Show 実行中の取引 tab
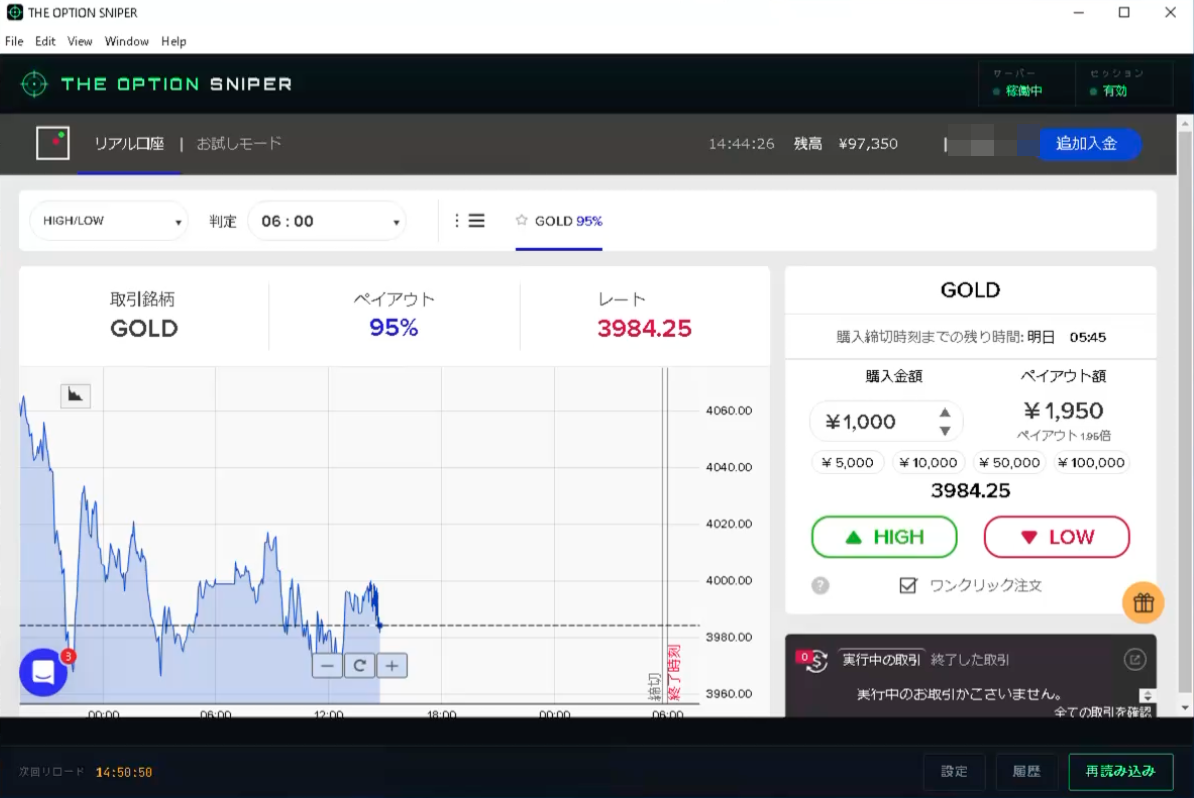 click(881, 659)
